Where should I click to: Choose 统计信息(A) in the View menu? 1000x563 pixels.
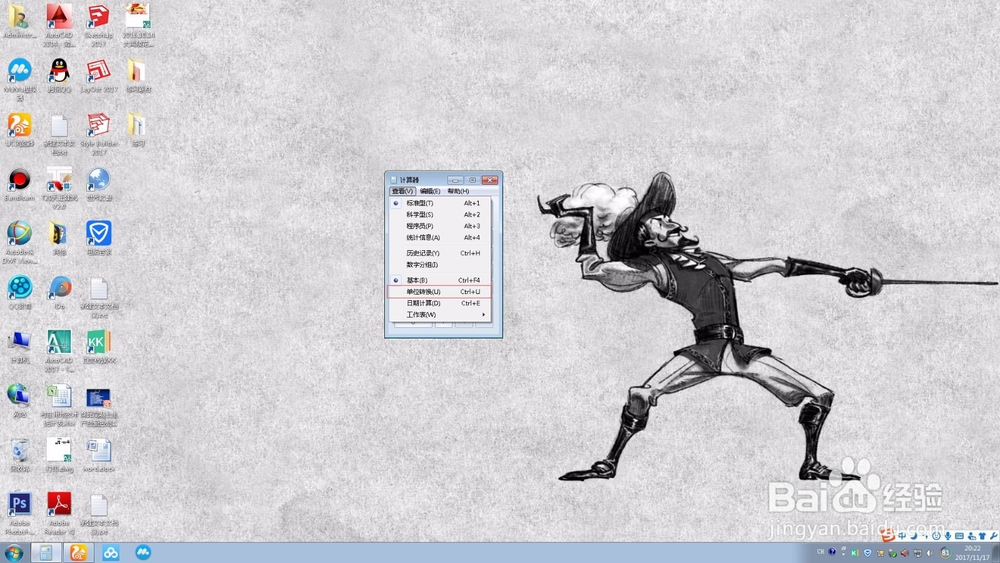click(439, 237)
